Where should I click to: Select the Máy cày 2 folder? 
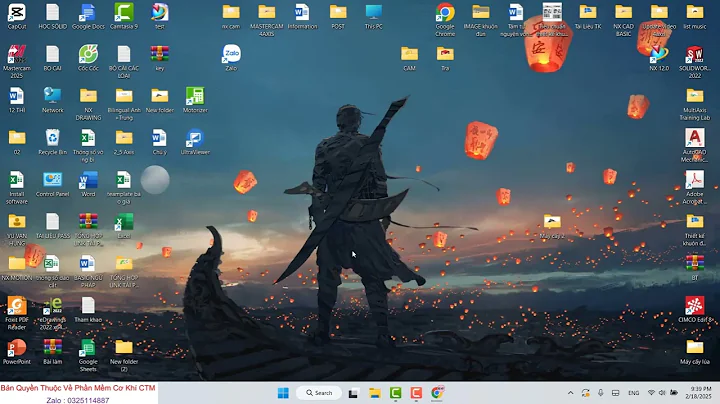point(552,226)
